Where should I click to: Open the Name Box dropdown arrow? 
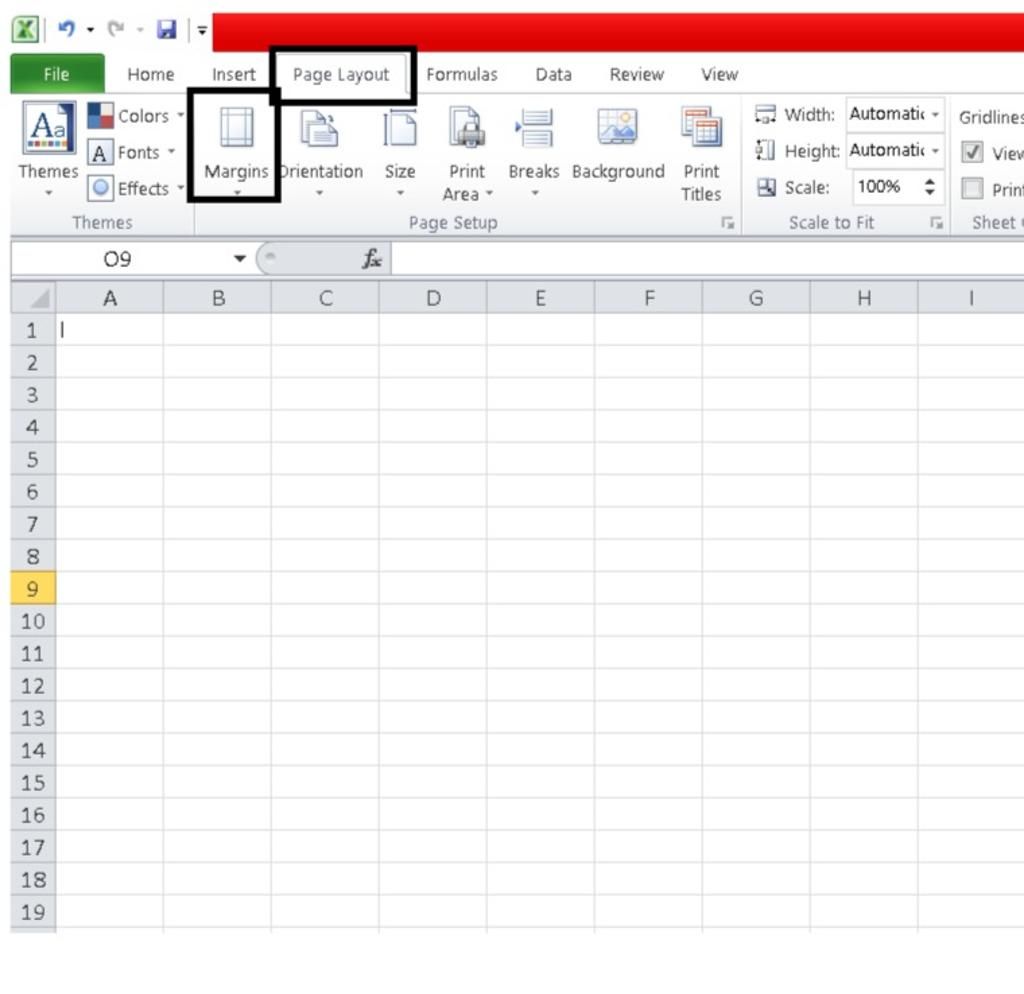(240, 259)
